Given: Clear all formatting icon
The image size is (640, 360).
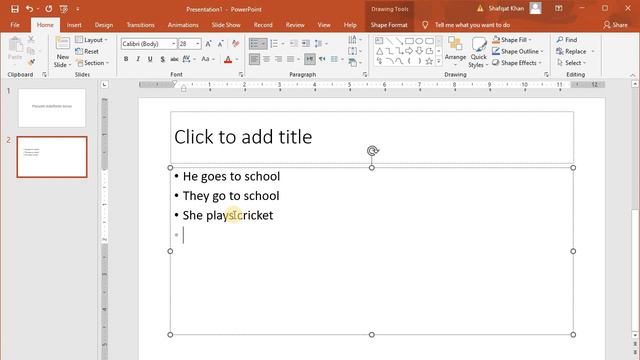Looking at the screenshot, I should 236,44.
